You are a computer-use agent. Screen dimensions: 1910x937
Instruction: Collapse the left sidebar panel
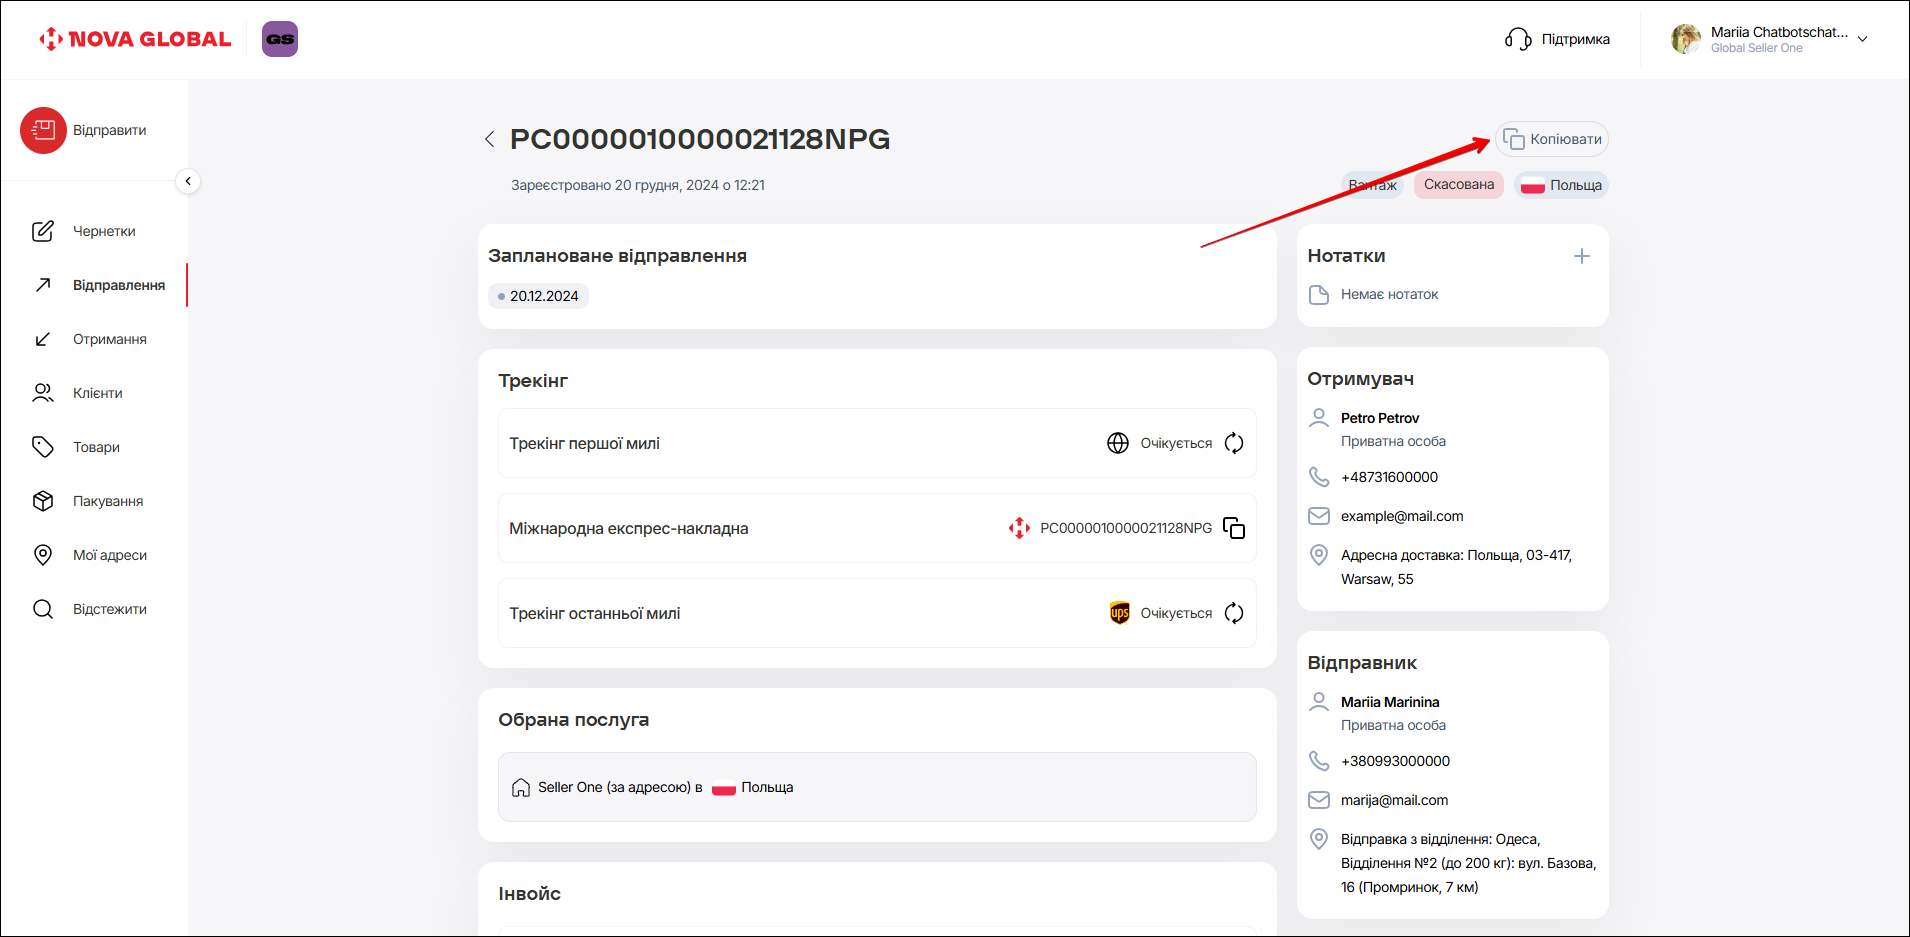188,181
